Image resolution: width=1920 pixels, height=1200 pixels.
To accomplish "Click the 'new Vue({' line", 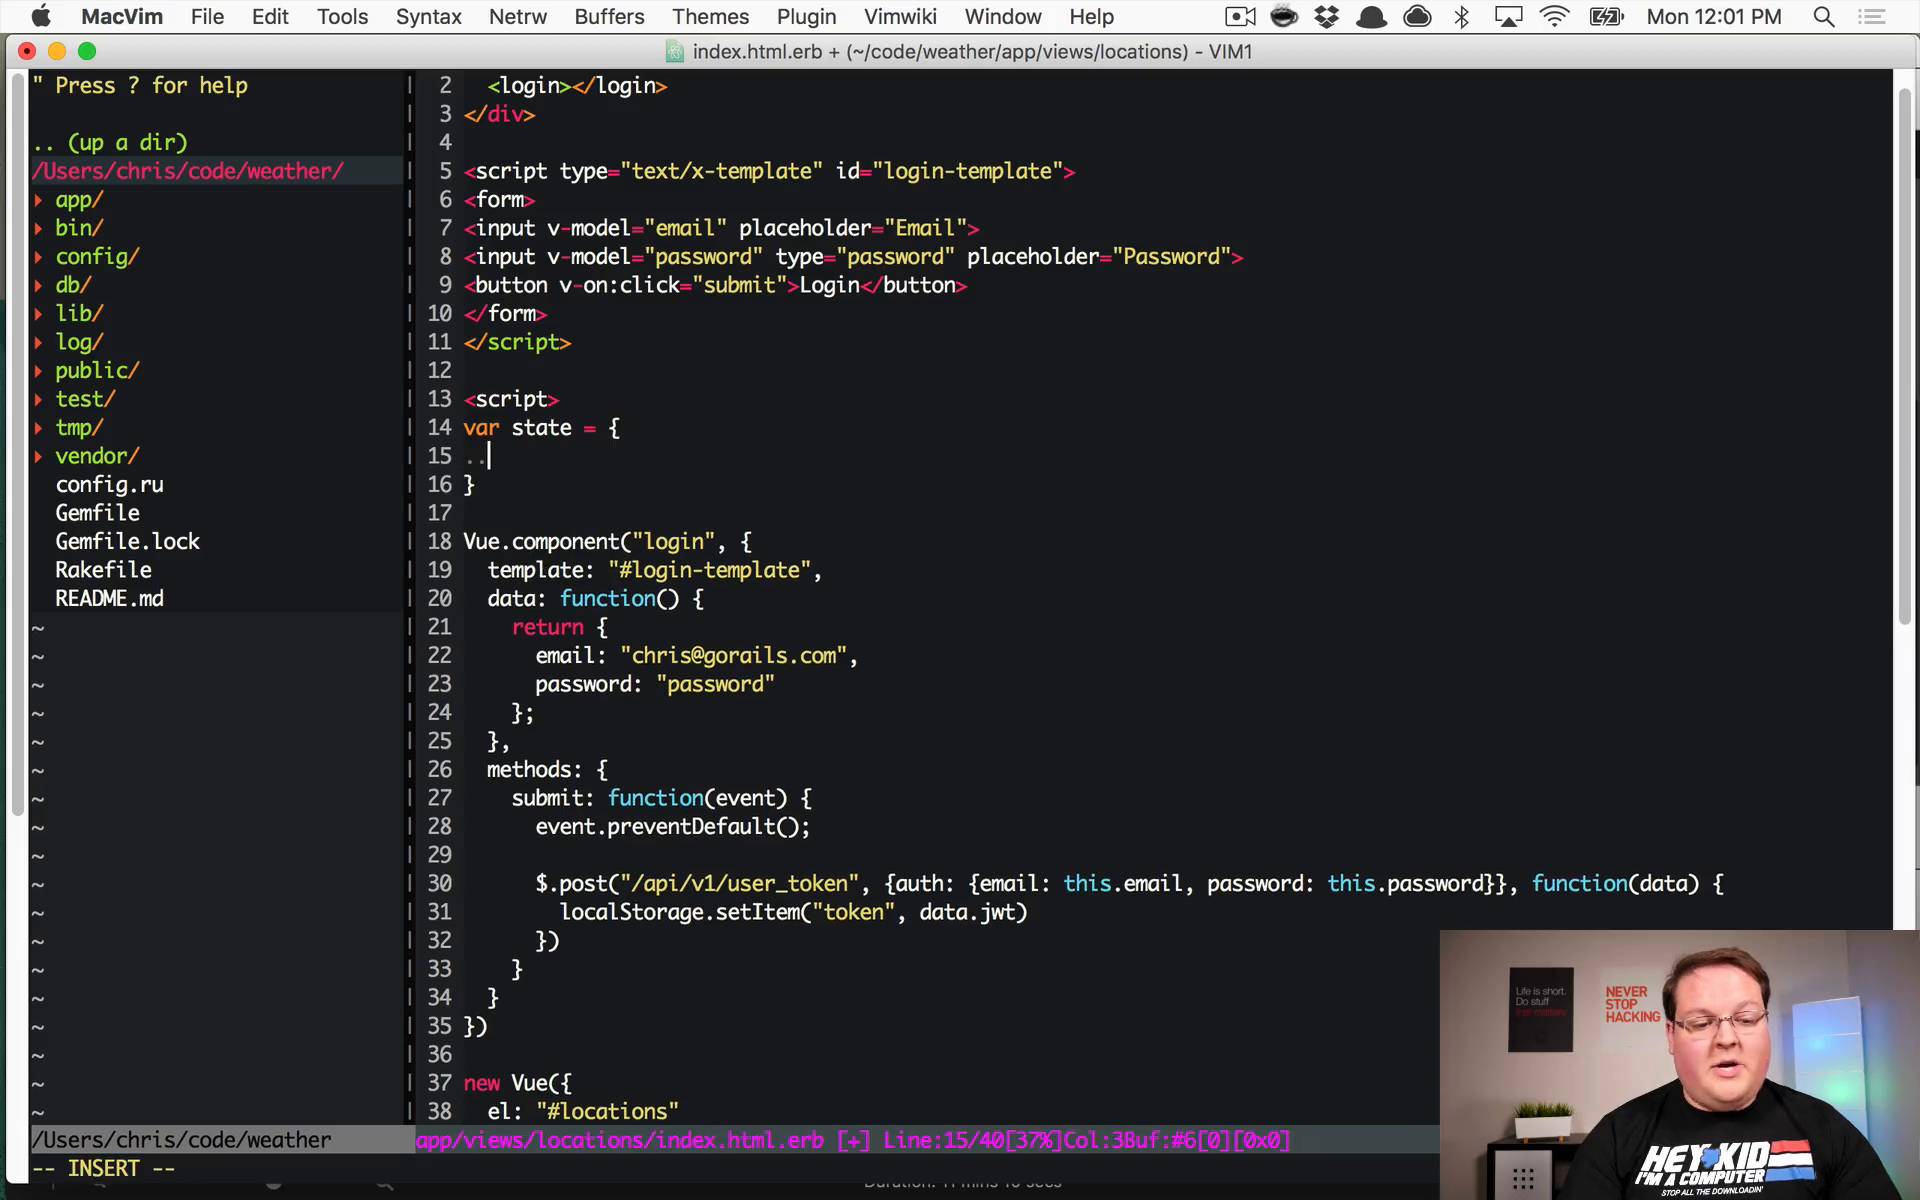I will [x=517, y=1083].
